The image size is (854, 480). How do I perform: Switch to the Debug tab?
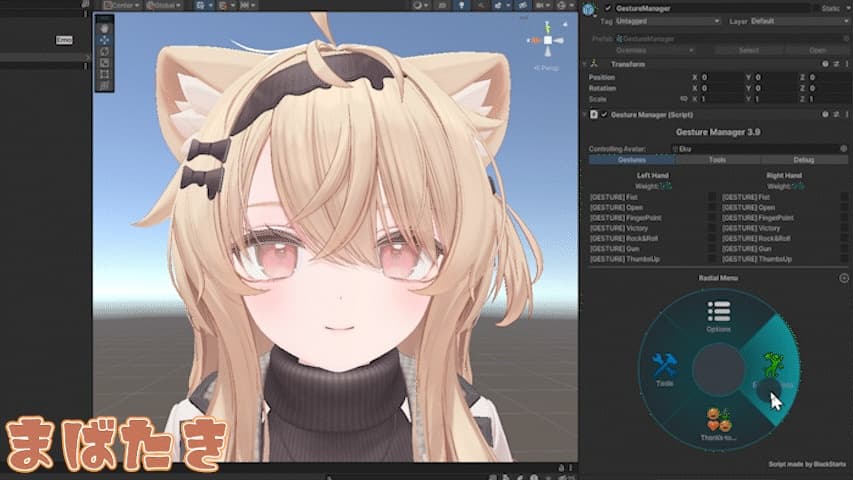point(804,160)
